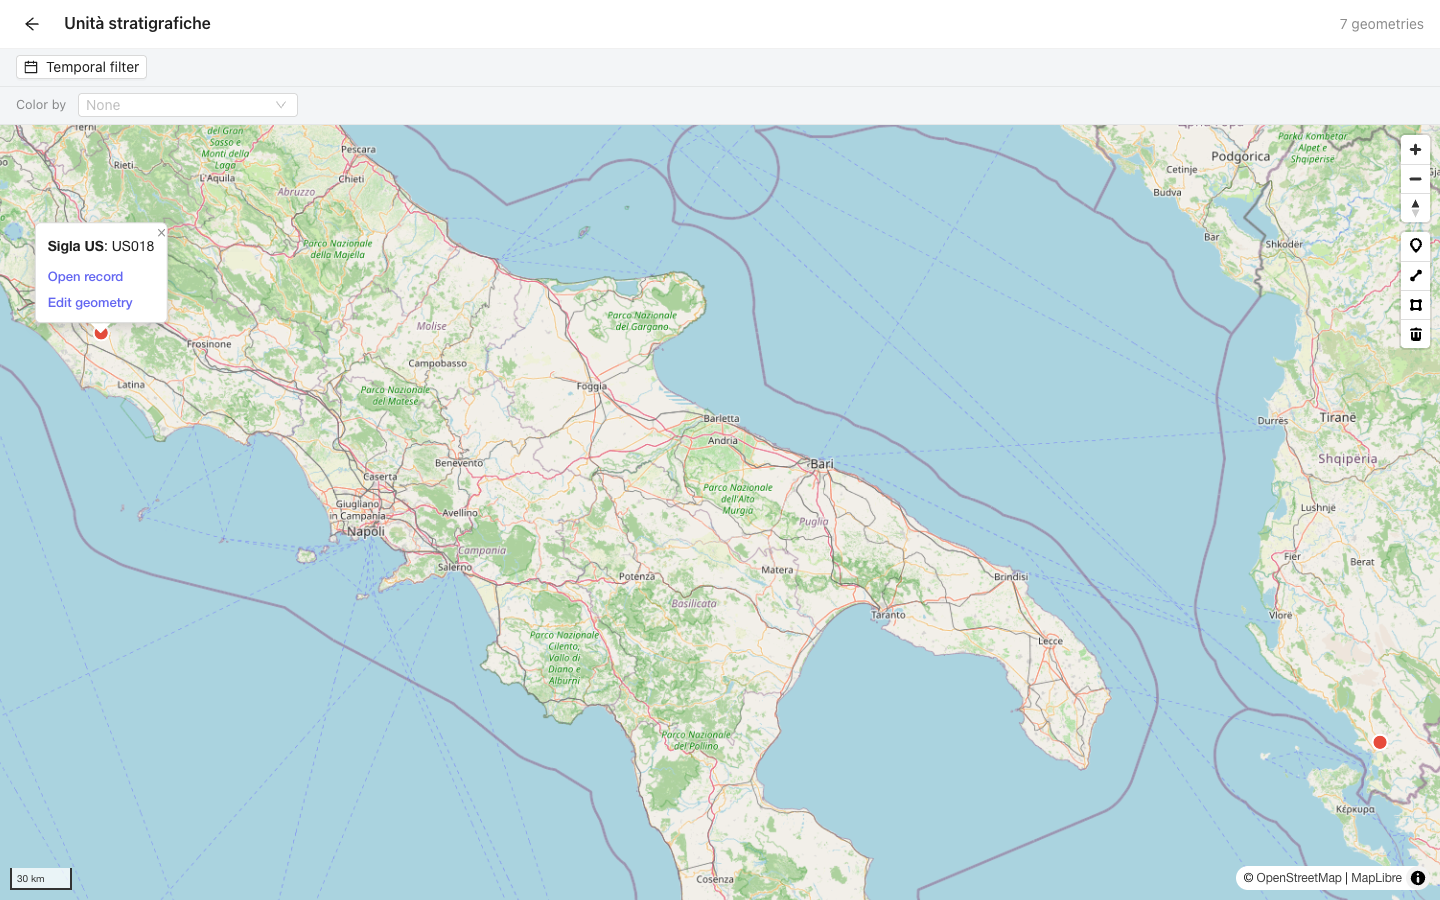Image resolution: width=1440 pixels, height=900 pixels.
Task: Go back with the arrow icon
Action: coord(32,24)
